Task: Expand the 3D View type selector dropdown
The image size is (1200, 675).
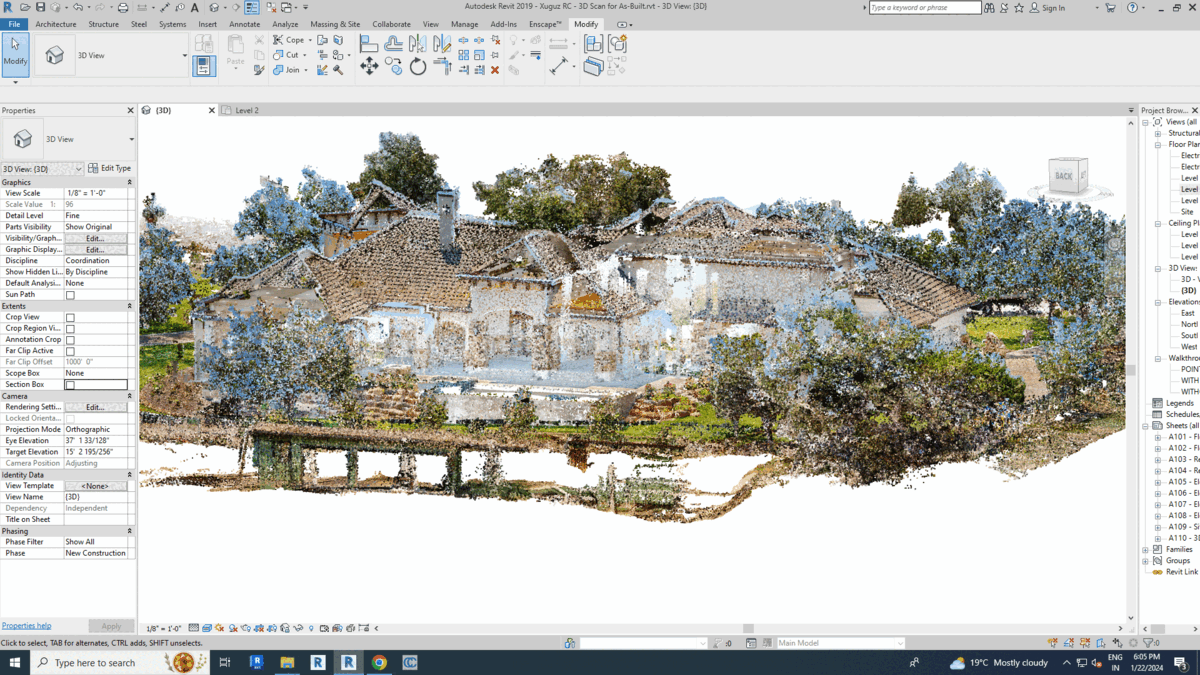Action: [x=131, y=140]
